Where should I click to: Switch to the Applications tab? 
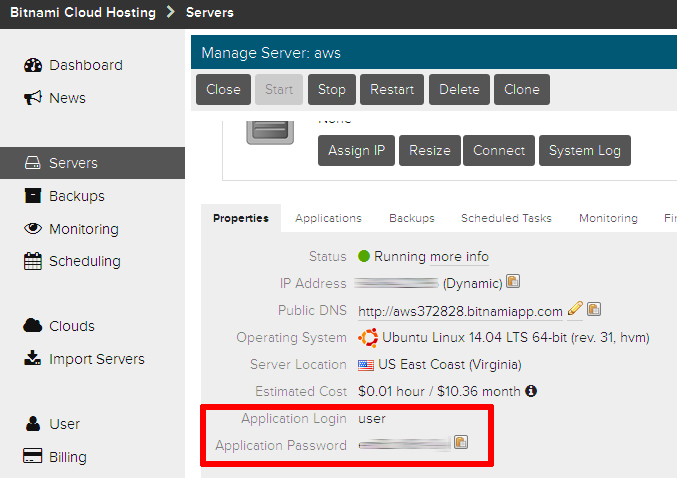(328, 218)
